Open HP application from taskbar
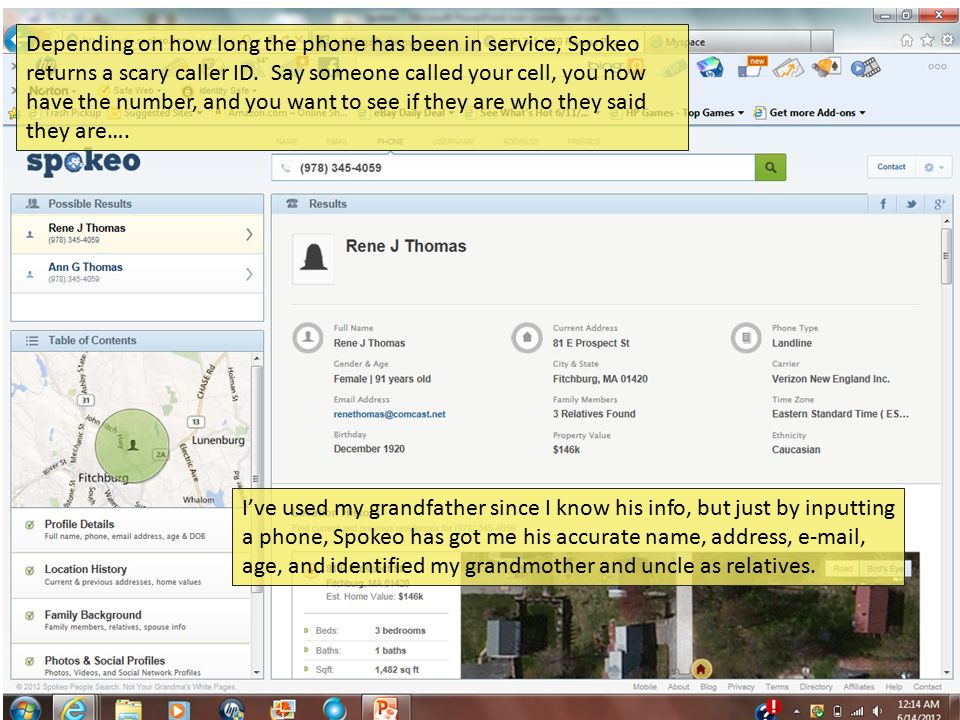This screenshot has width=960, height=720. point(231,710)
